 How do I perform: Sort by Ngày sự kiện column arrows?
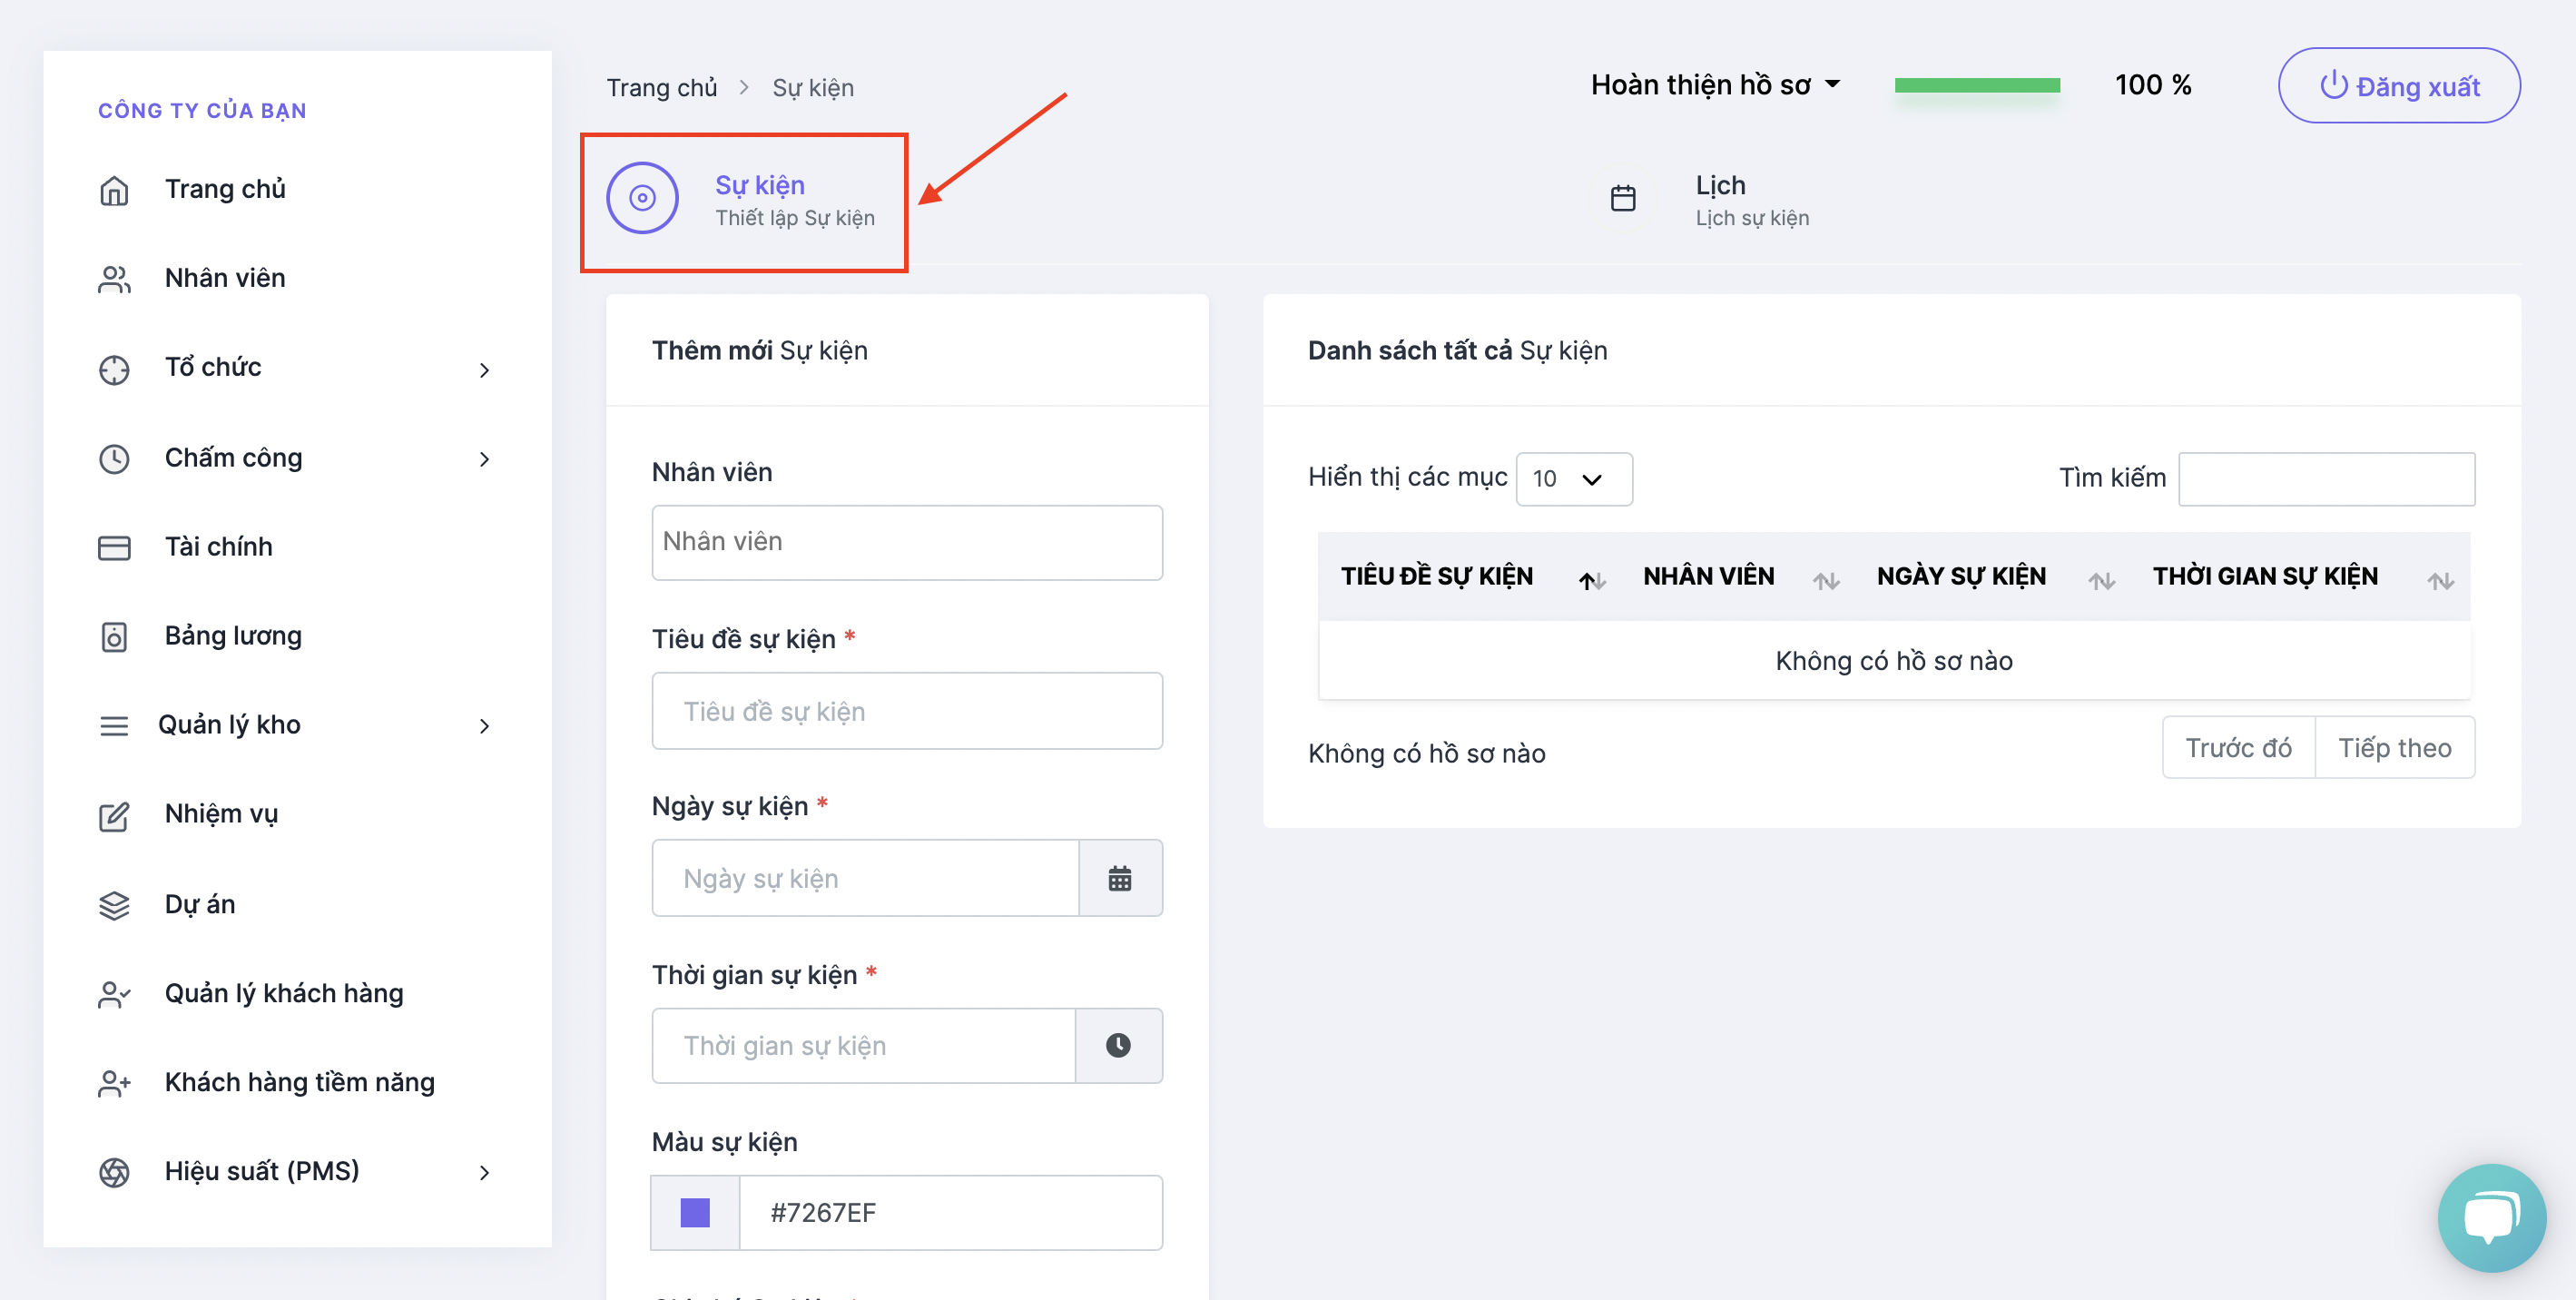[2101, 580]
